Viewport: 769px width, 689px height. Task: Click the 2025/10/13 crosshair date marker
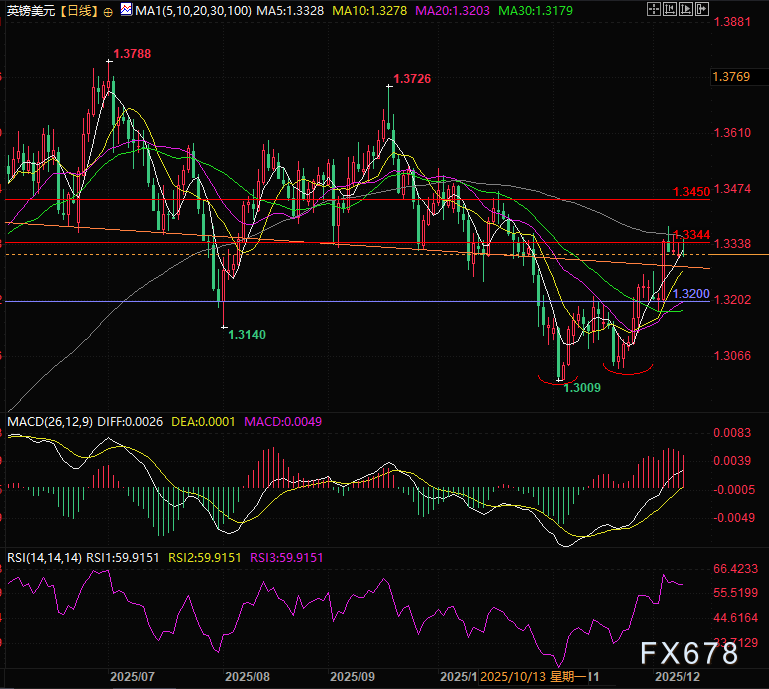510,677
